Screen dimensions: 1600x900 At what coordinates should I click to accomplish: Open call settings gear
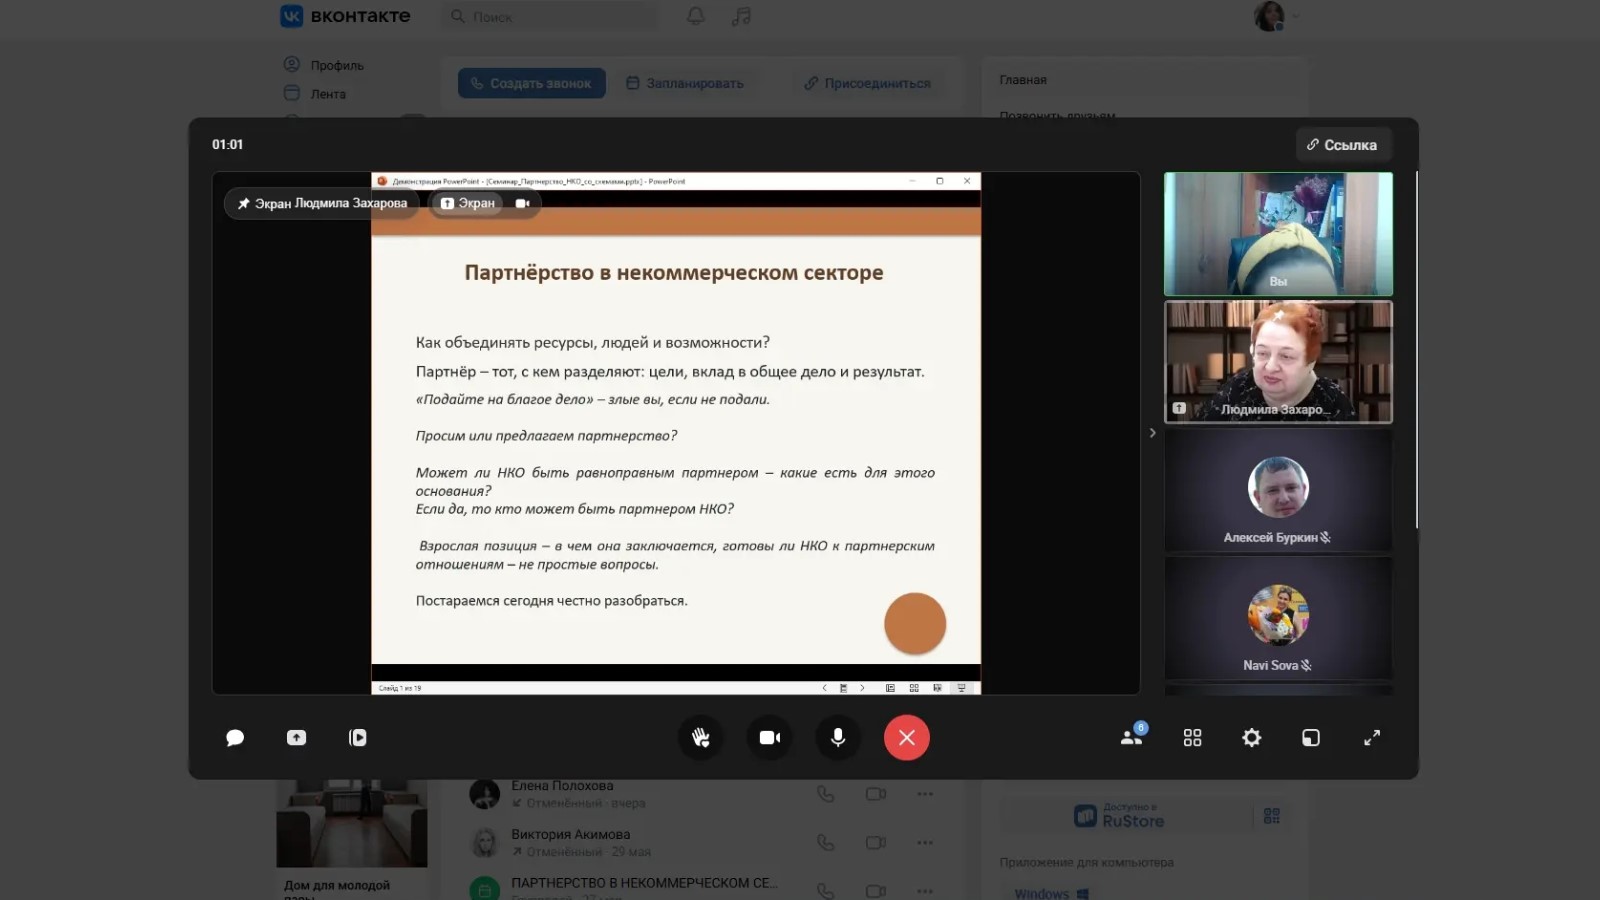pos(1251,738)
